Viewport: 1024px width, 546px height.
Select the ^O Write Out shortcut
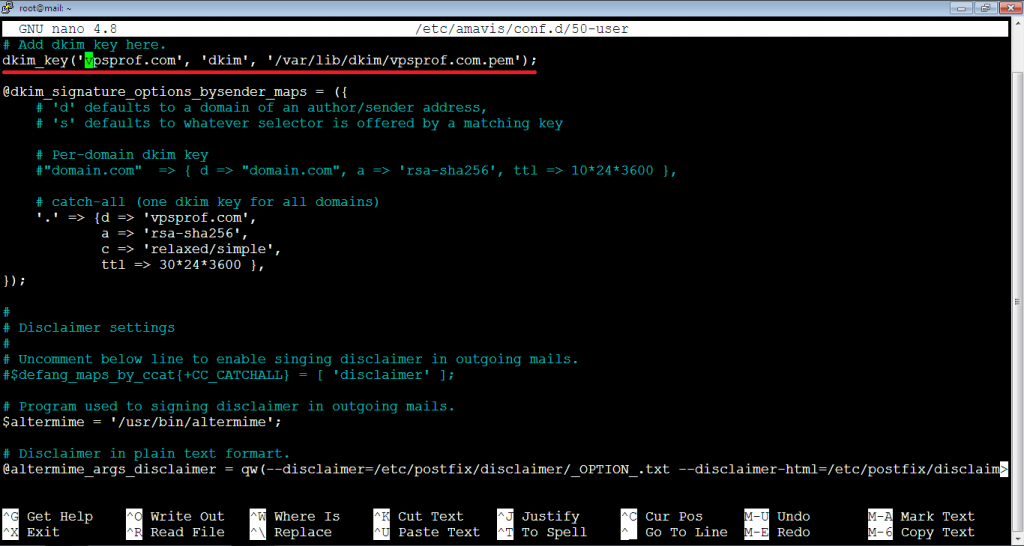click(174, 517)
